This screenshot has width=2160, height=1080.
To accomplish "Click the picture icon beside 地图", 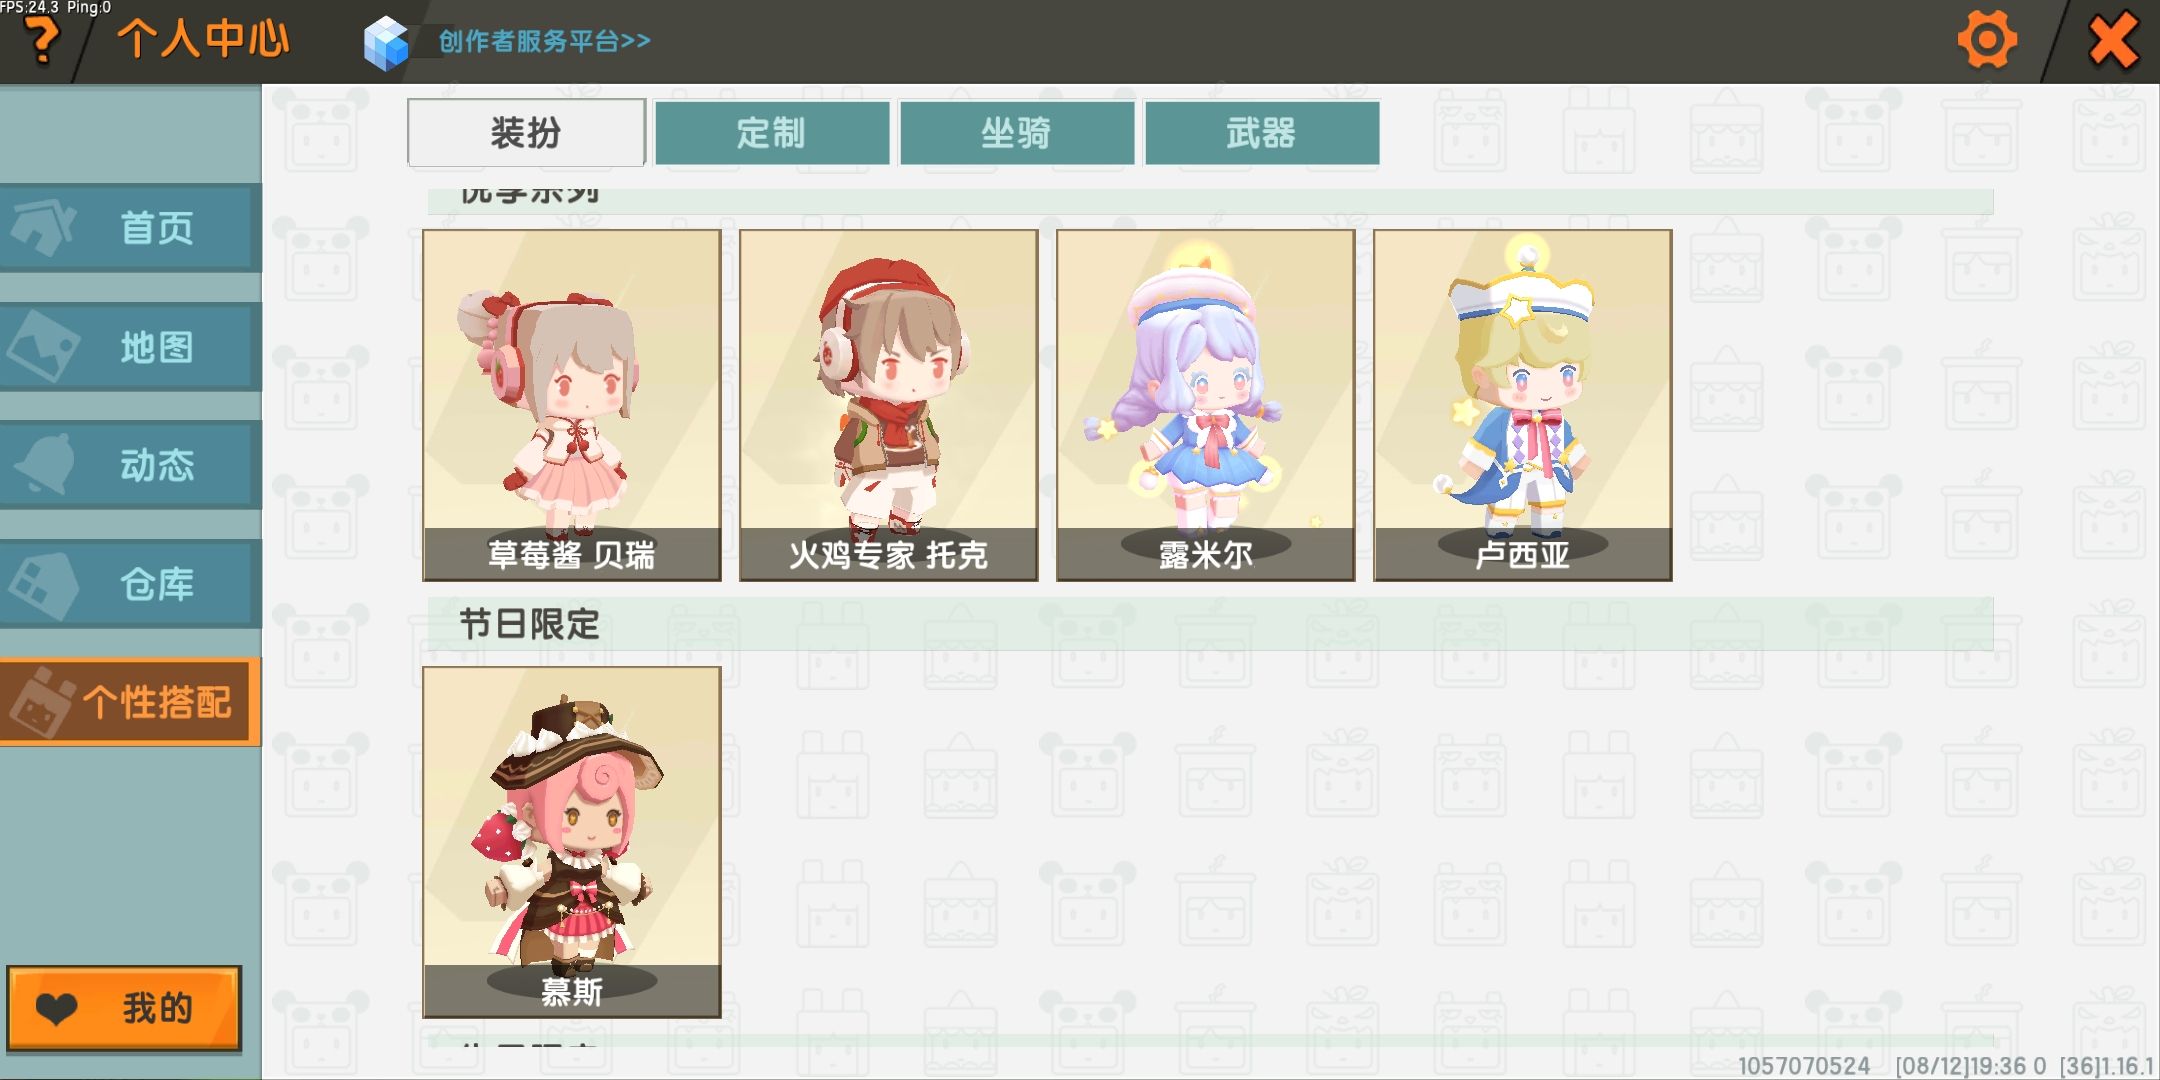I will pos(43,347).
